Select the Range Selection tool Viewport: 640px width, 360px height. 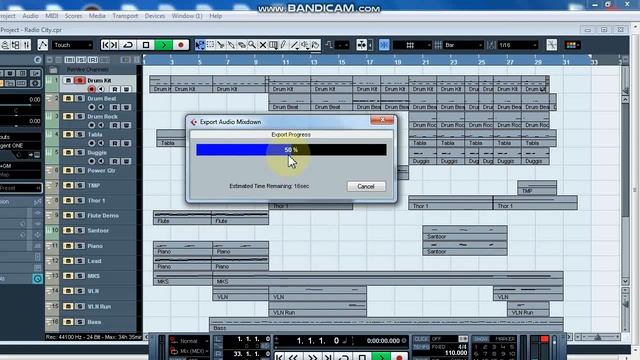[210, 45]
